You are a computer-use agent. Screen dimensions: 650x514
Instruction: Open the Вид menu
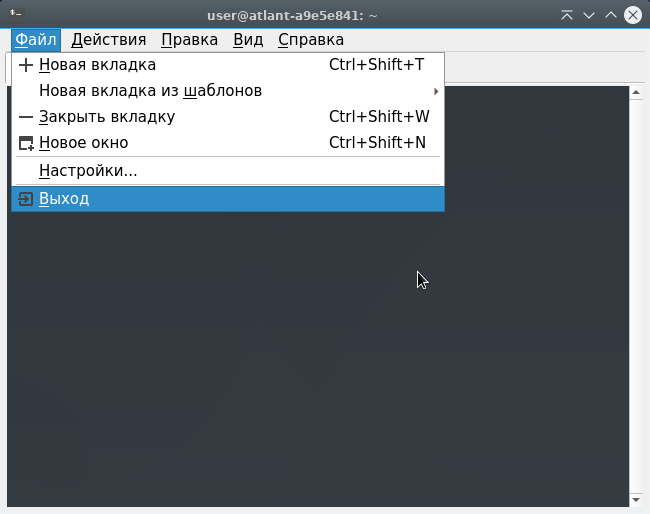tap(248, 40)
